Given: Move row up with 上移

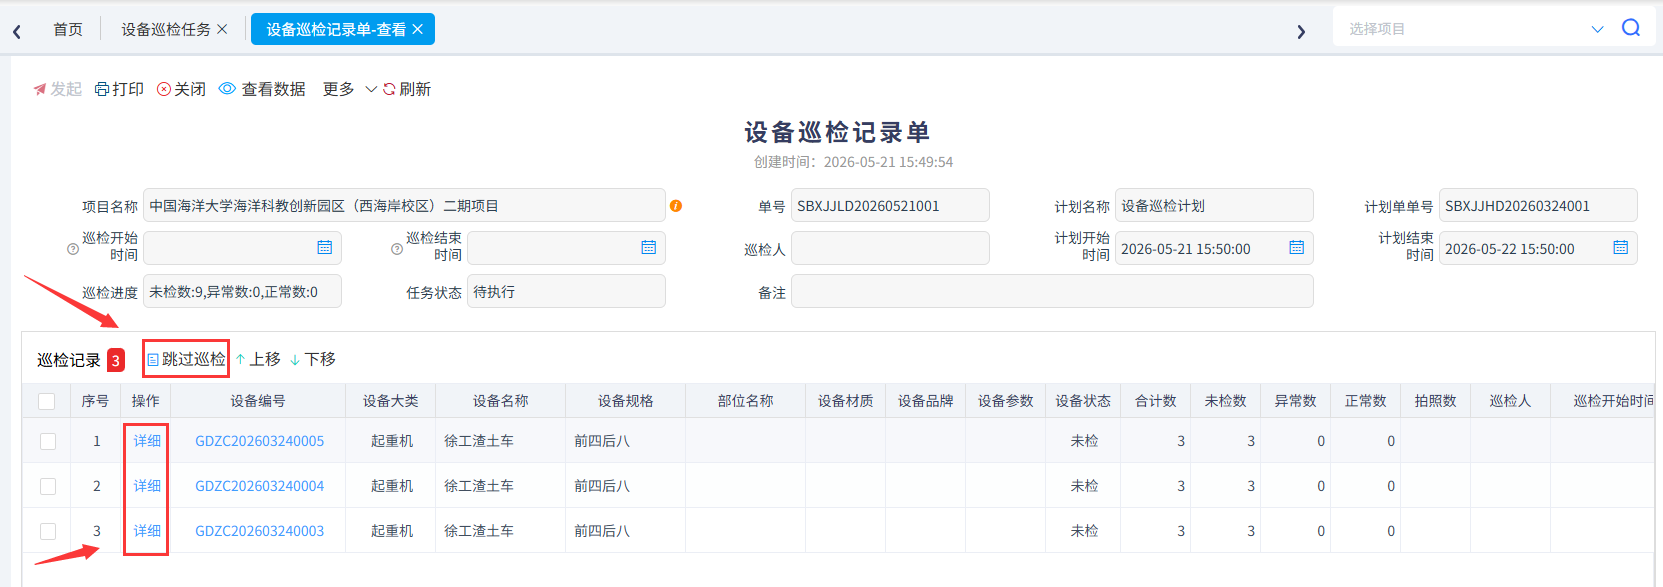Looking at the screenshot, I should point(257,359).
